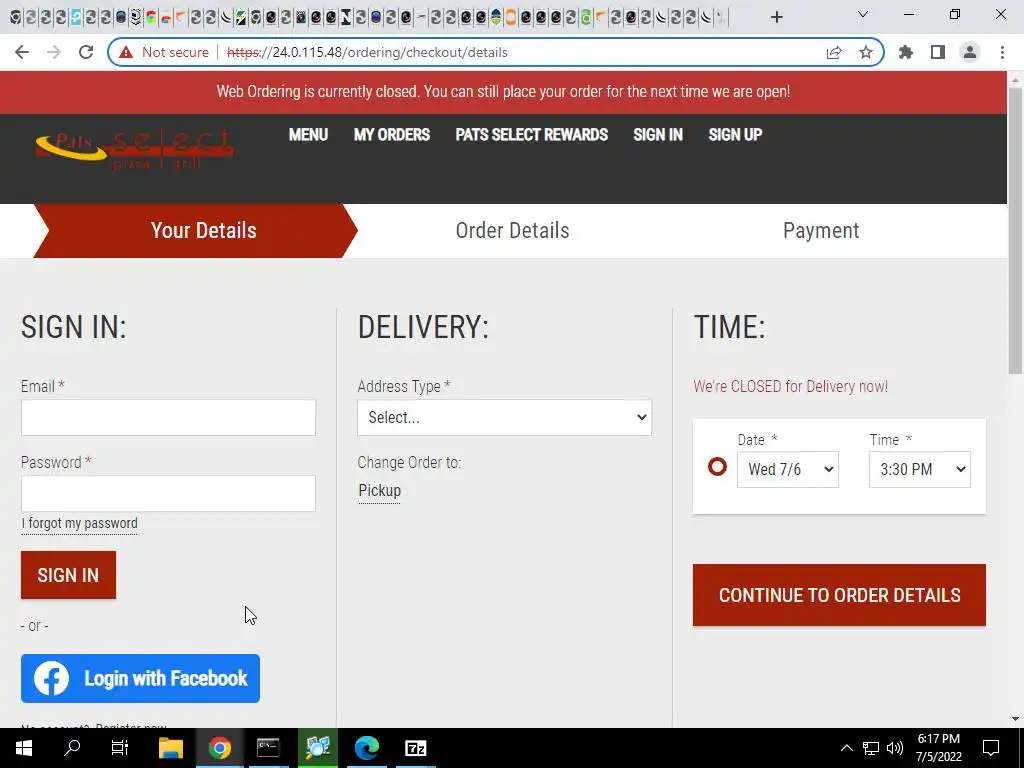Click the web ordering closed banner
1024x768 pixels.
504,91
